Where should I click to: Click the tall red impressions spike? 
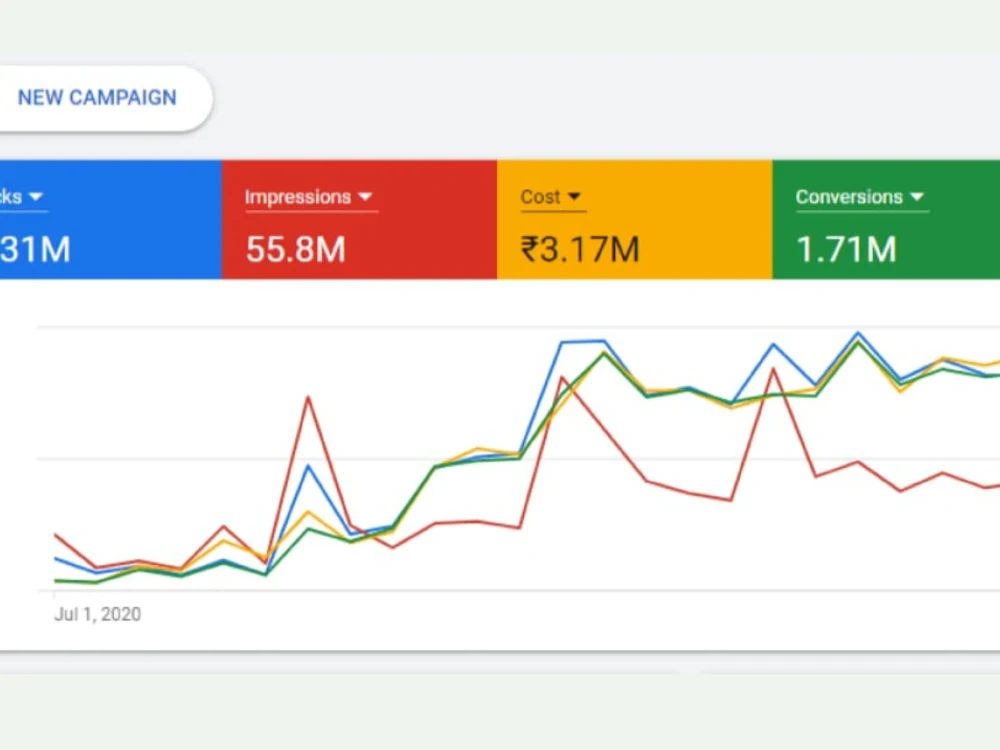coord(309,397)
